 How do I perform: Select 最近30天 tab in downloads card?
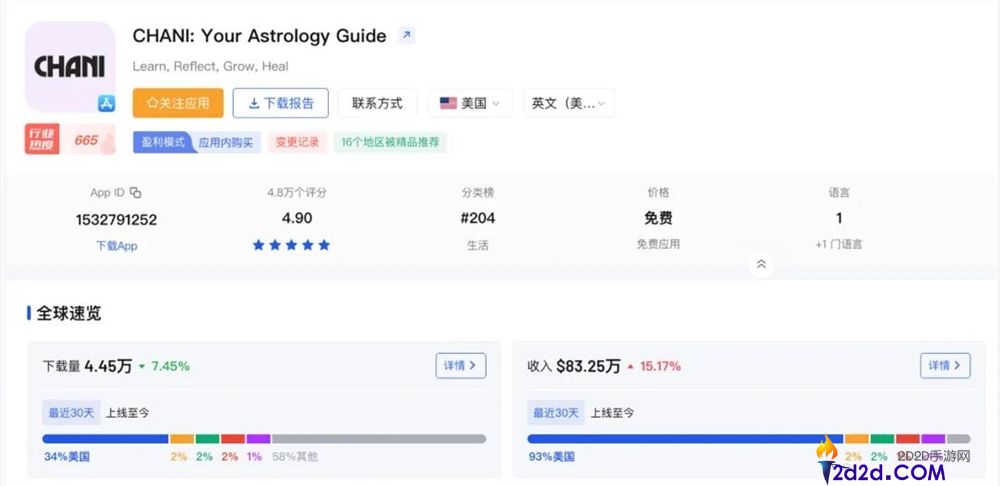71,413
